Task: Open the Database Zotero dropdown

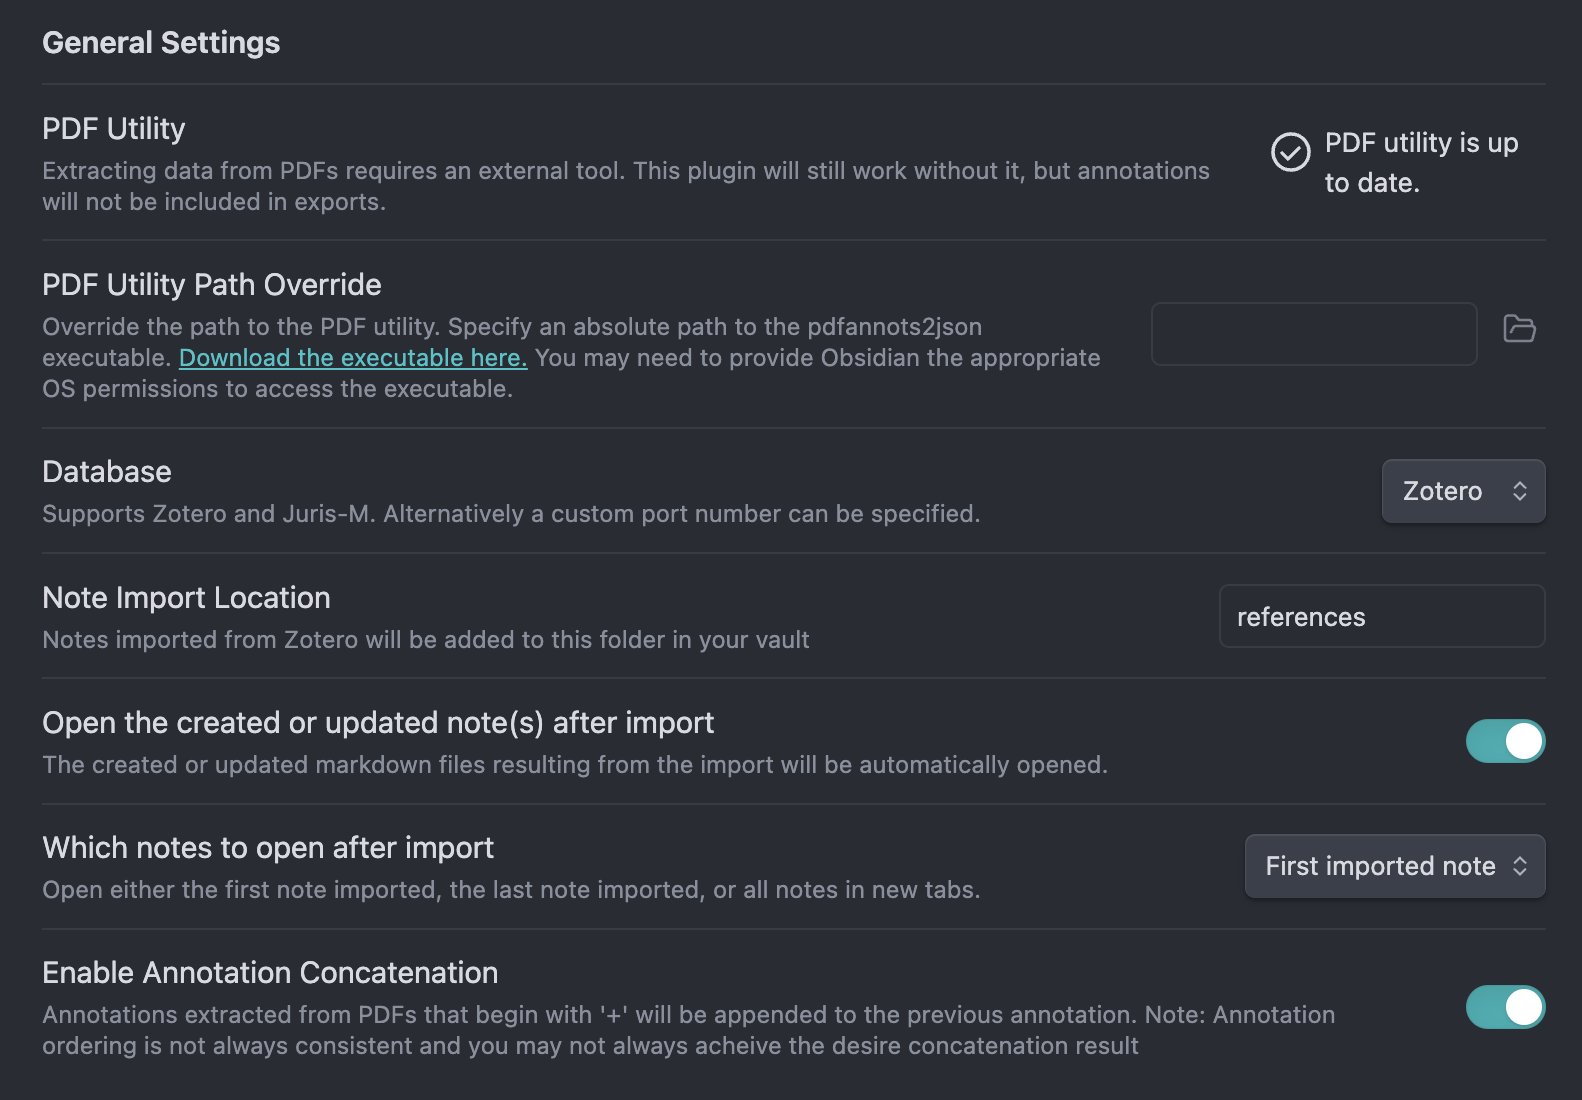Action: [x=1463, y=491]
